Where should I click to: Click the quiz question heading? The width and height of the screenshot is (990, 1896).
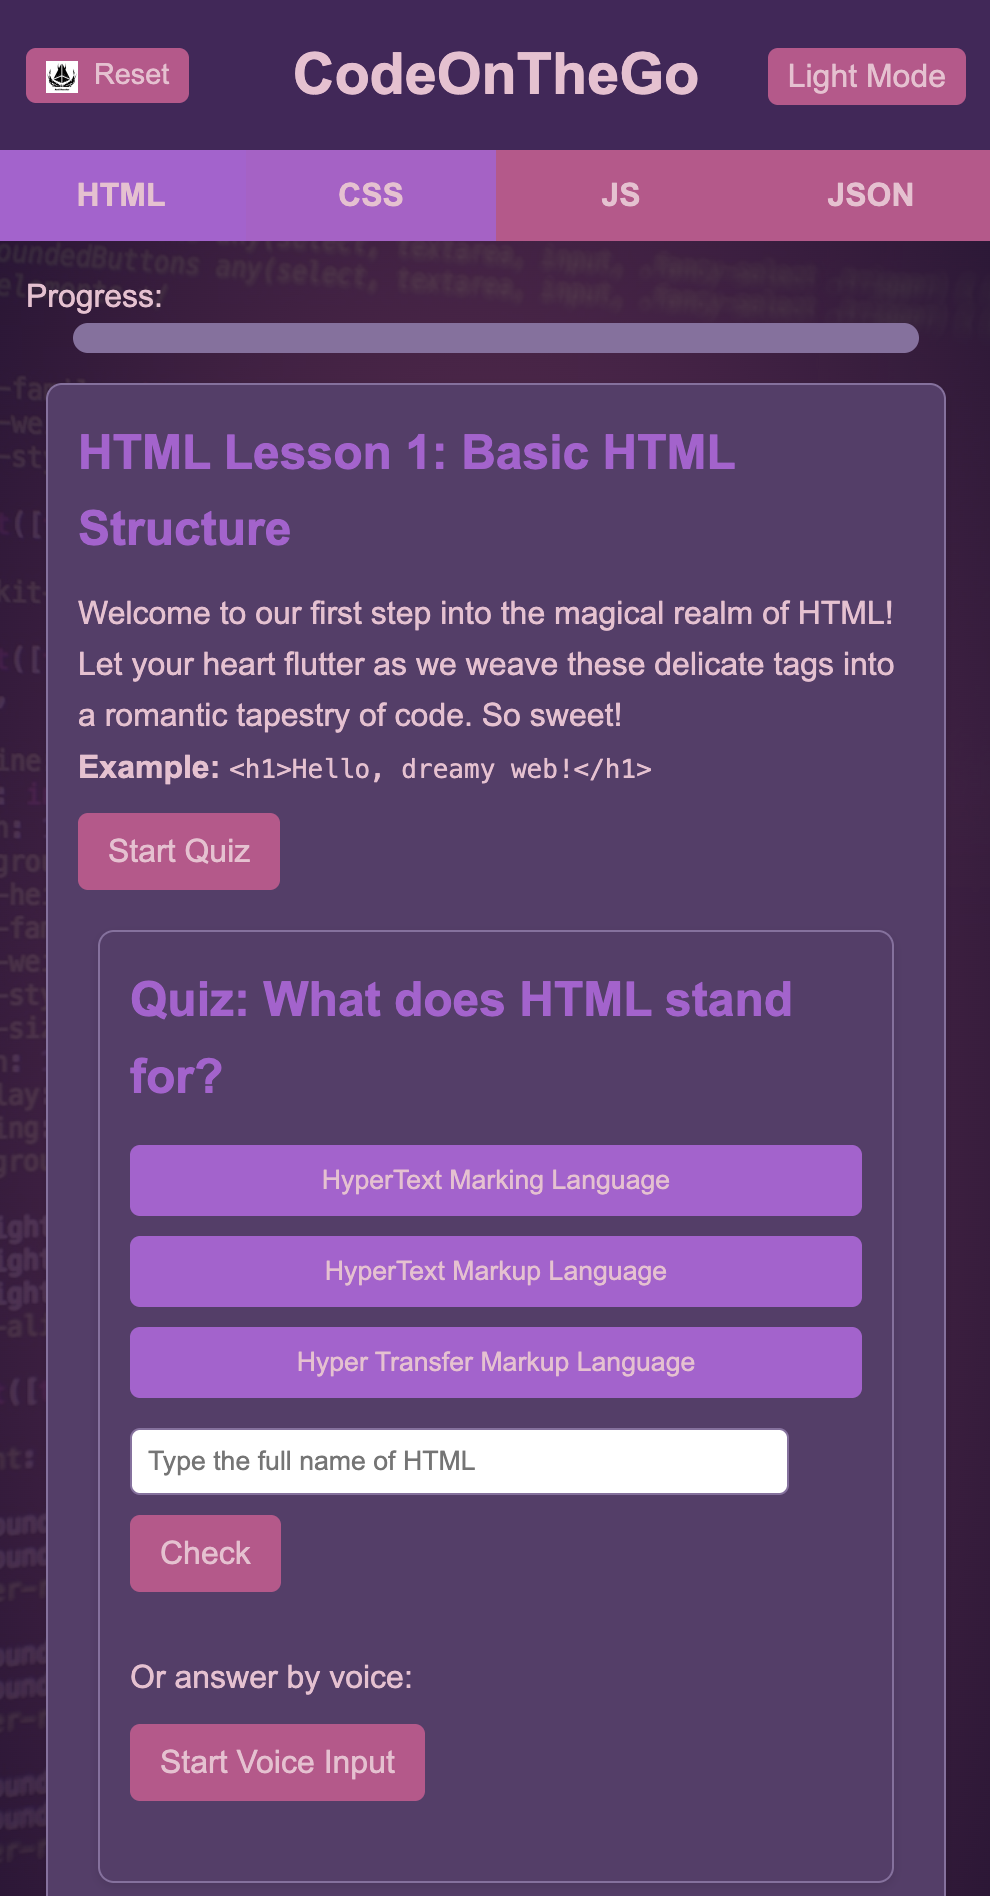[460, 1038]
